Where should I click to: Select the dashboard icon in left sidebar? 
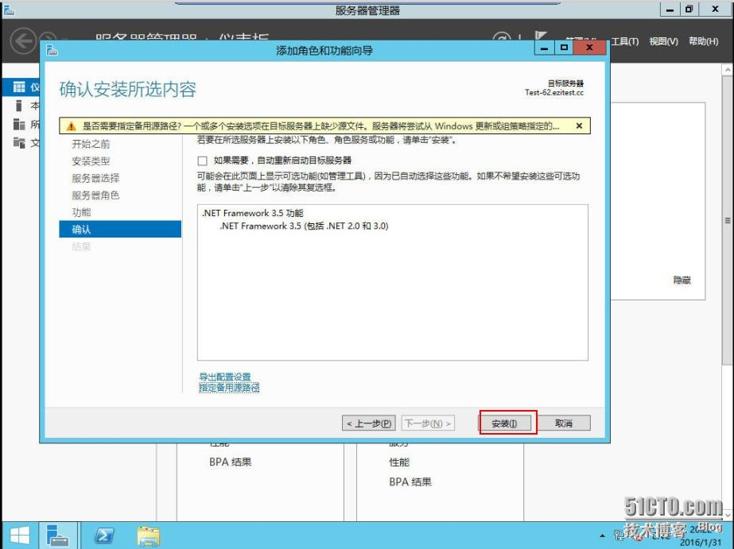19,88
